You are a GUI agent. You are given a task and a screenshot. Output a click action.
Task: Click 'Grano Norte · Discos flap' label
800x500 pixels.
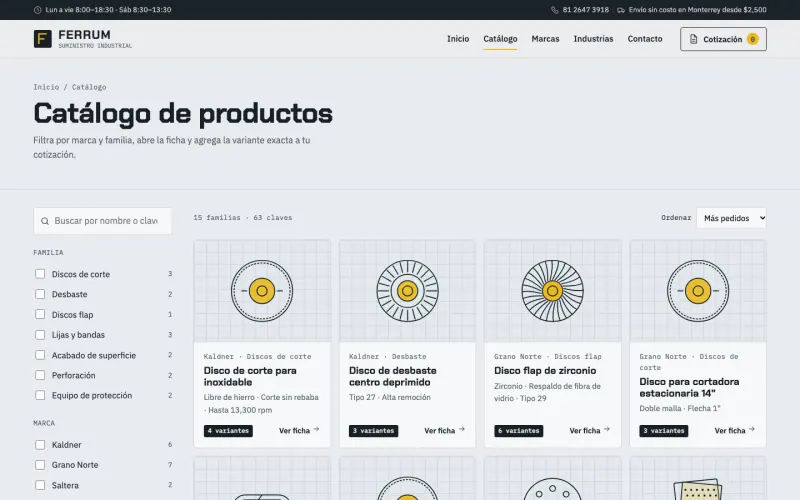pos(547,357)
